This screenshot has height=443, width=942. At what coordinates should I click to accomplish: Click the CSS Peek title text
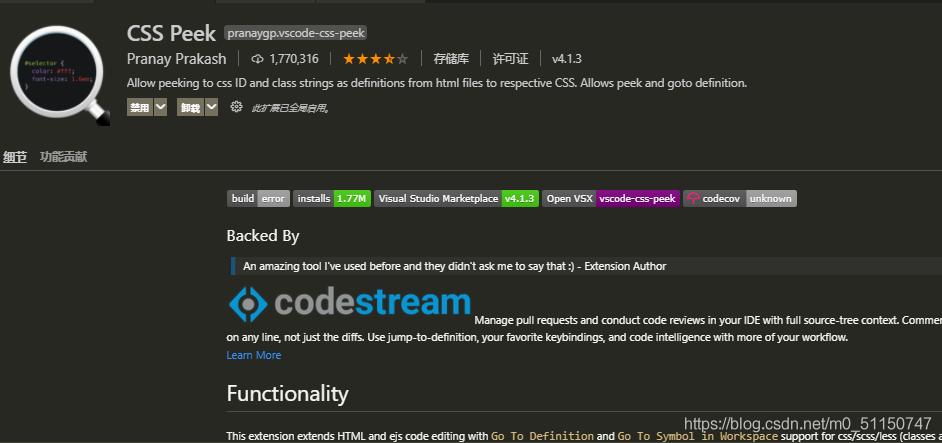[x=171, y=33]
